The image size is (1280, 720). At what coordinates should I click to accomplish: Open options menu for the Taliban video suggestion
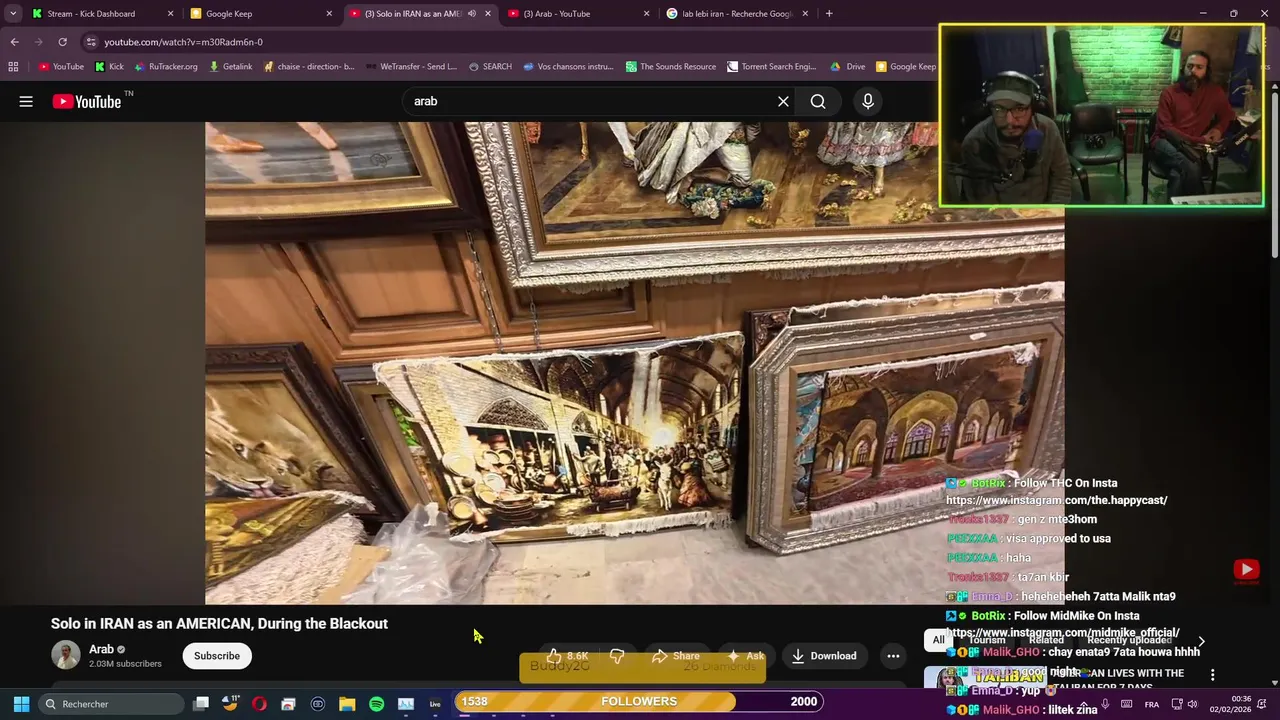pyautogui.click(x=1212, y=676)
